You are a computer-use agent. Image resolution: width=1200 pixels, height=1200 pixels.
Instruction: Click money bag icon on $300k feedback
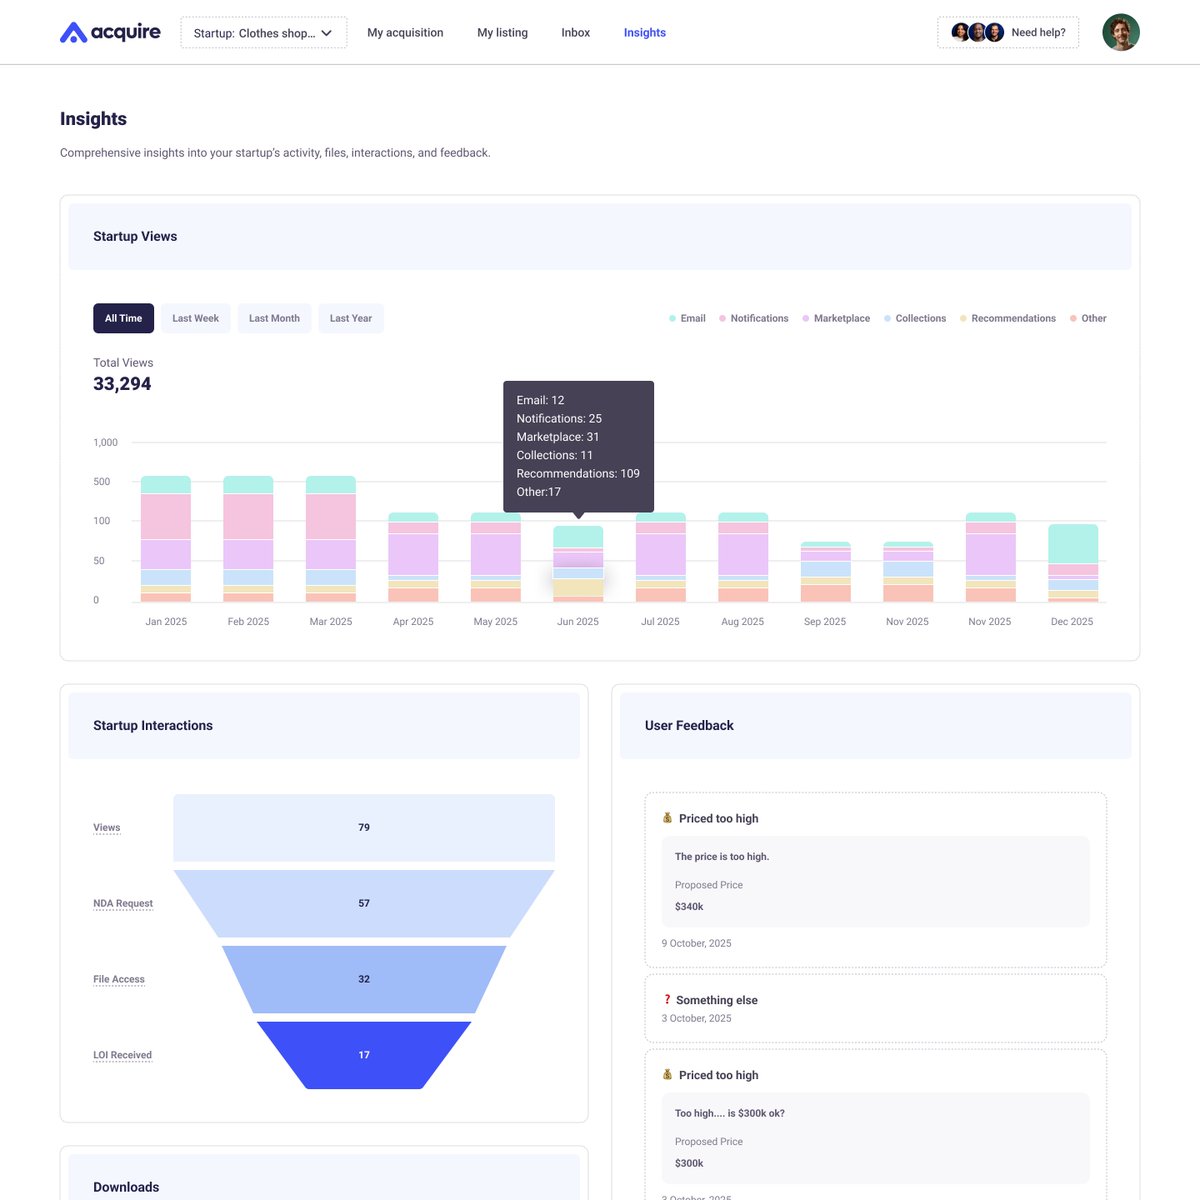point(667,1075)
